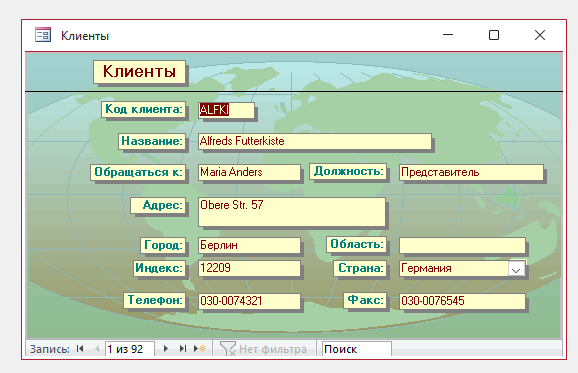The height and width of the screenshot is (373, 578).
Task: Go to the previous record
Action: point(97,349)
